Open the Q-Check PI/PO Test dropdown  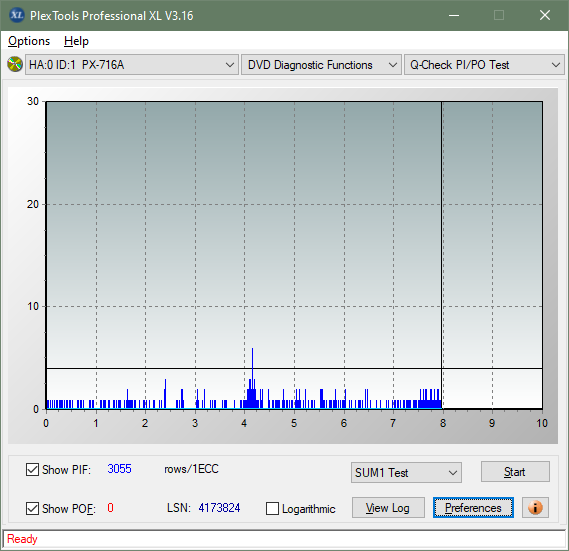(x=484, y=65)
